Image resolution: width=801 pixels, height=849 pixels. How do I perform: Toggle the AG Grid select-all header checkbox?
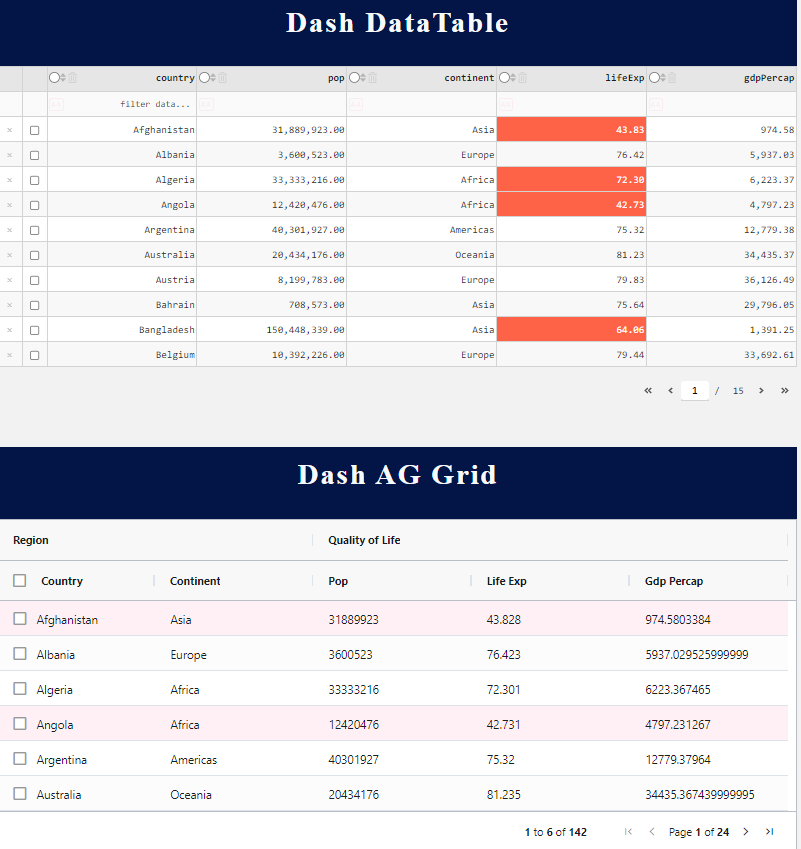[x=20, y=581]
